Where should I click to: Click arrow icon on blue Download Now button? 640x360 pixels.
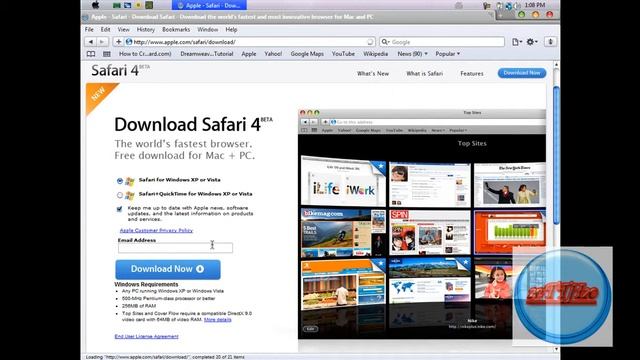tap(200, 269)
